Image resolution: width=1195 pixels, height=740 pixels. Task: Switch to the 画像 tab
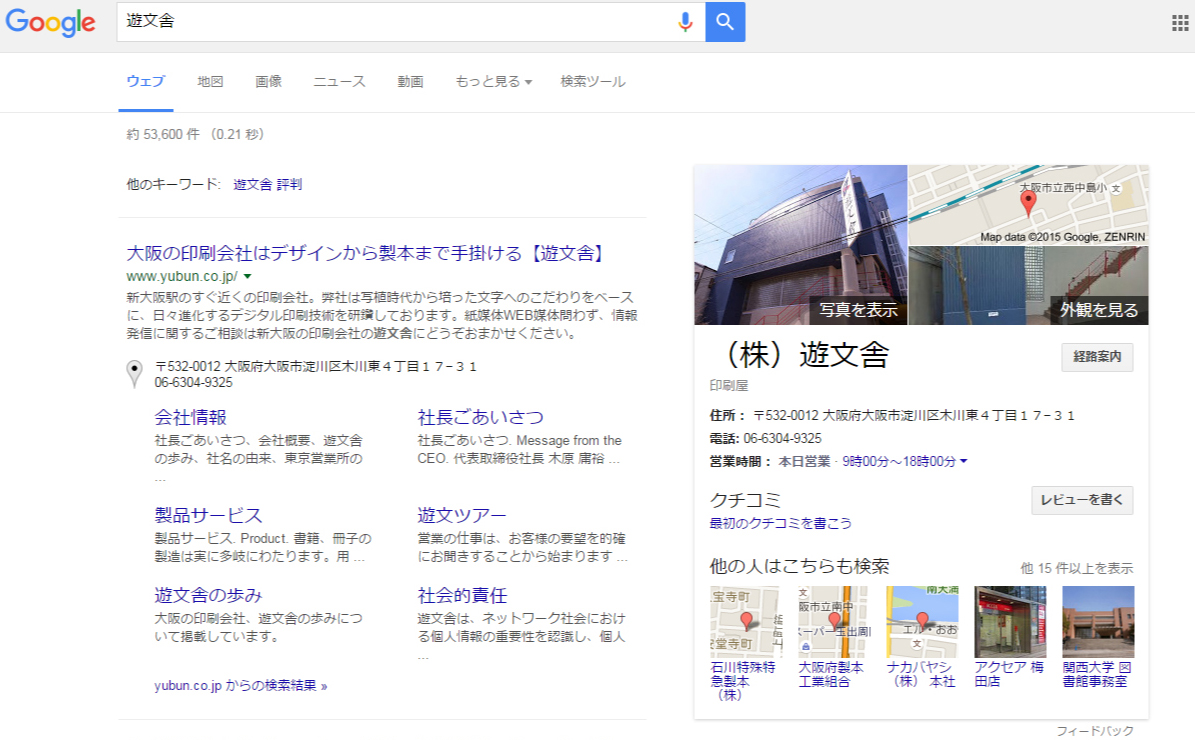tap(268, 82)
